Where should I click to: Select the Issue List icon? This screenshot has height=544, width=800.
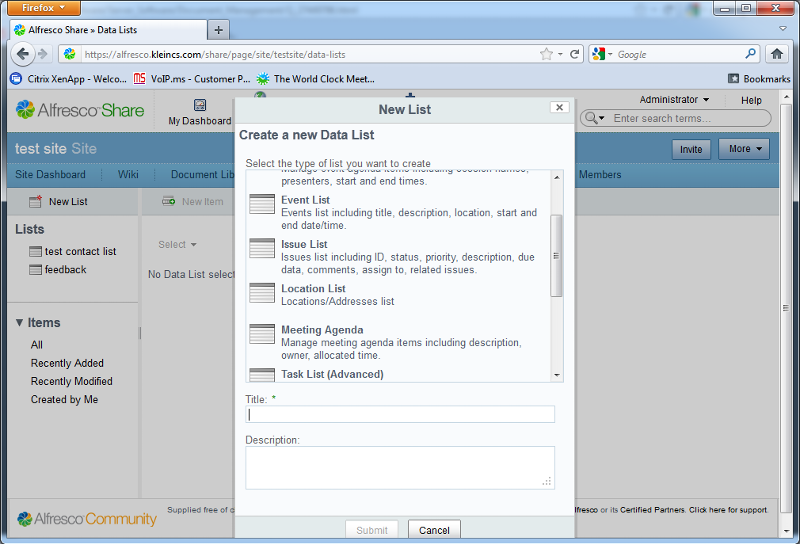pyautogui.click(x=262, y=249)
